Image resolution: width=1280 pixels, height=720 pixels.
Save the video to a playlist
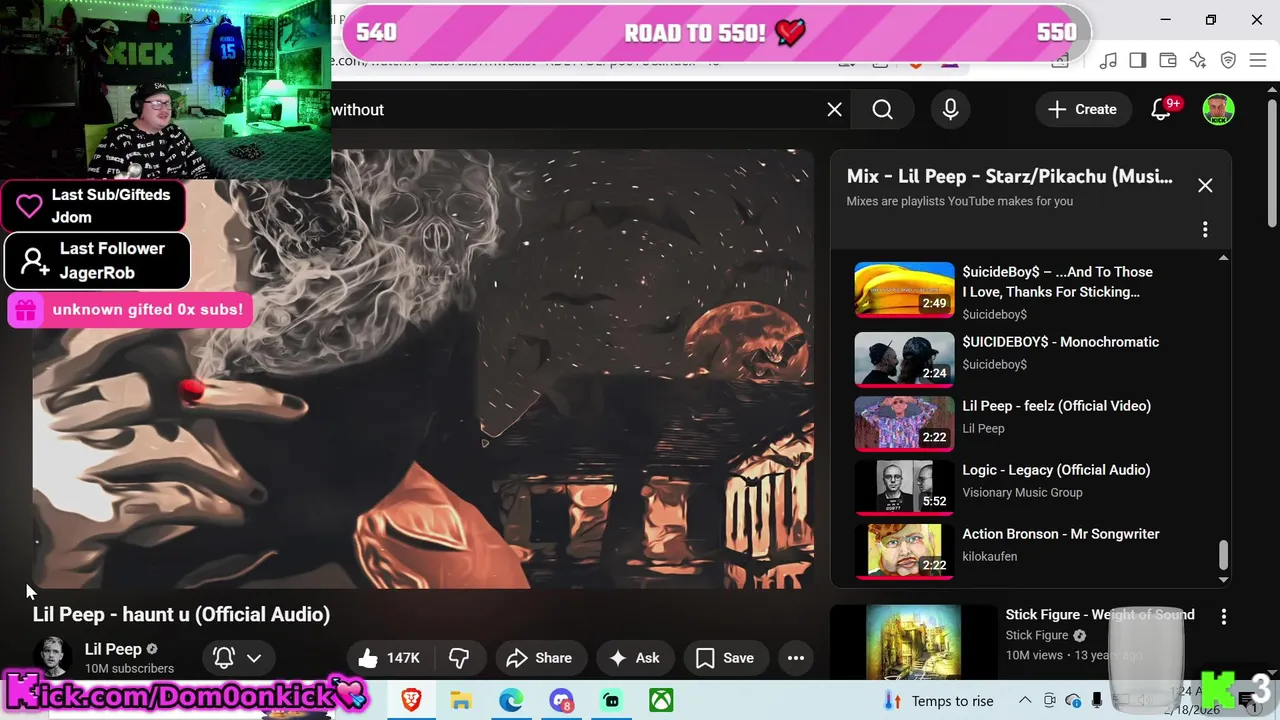[x=725, y=658]
